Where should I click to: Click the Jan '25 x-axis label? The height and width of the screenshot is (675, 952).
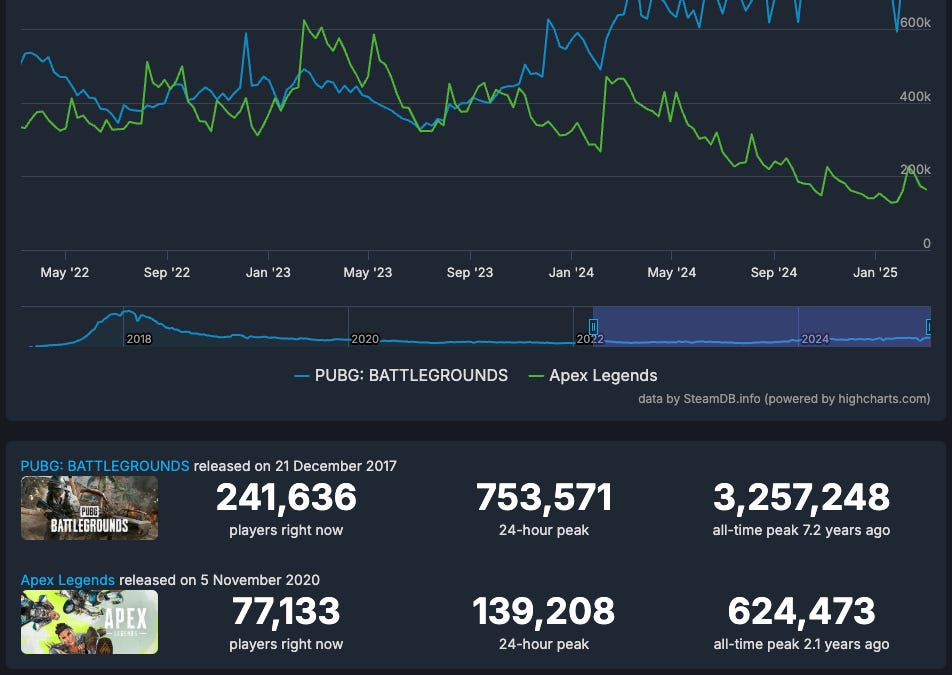[875, 273]
